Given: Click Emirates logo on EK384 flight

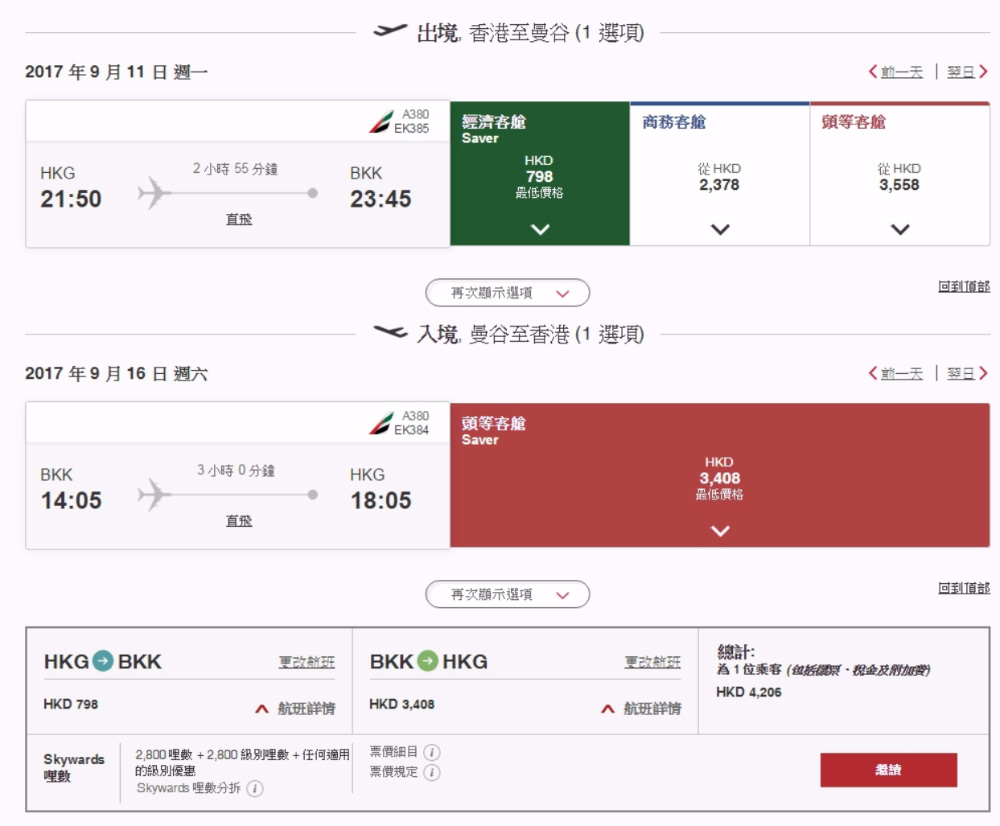Looking at the screenshot, I should coord(381,423).
